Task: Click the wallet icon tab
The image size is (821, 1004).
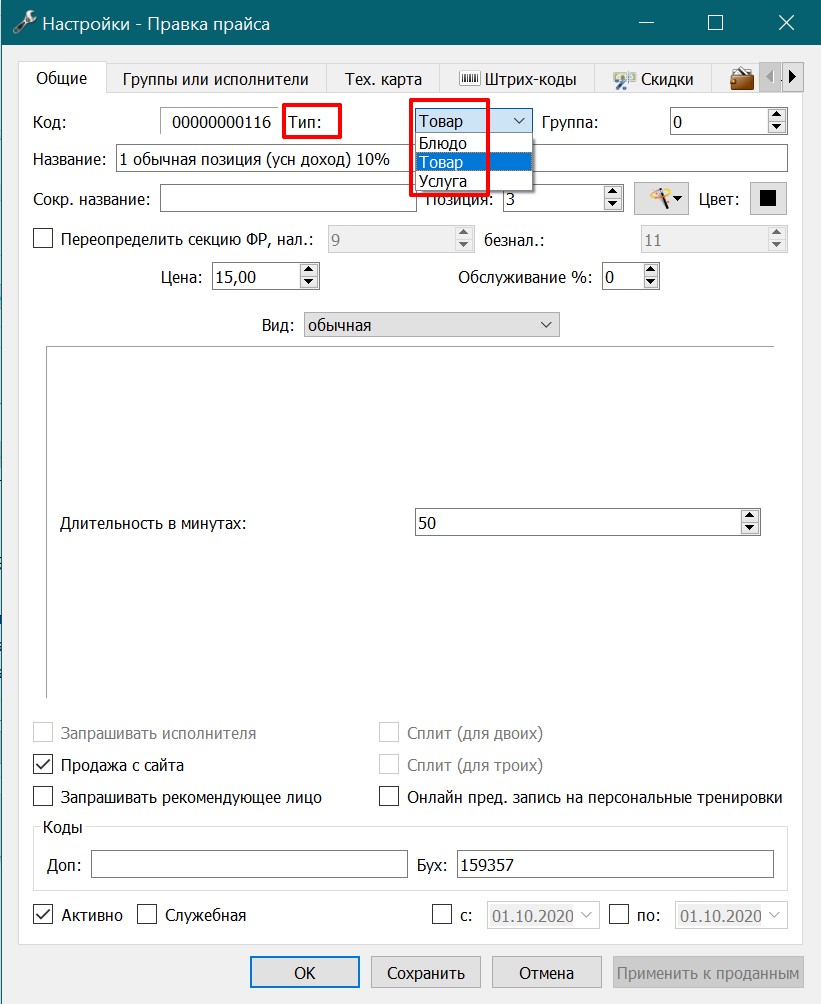Action: [742, 79]
